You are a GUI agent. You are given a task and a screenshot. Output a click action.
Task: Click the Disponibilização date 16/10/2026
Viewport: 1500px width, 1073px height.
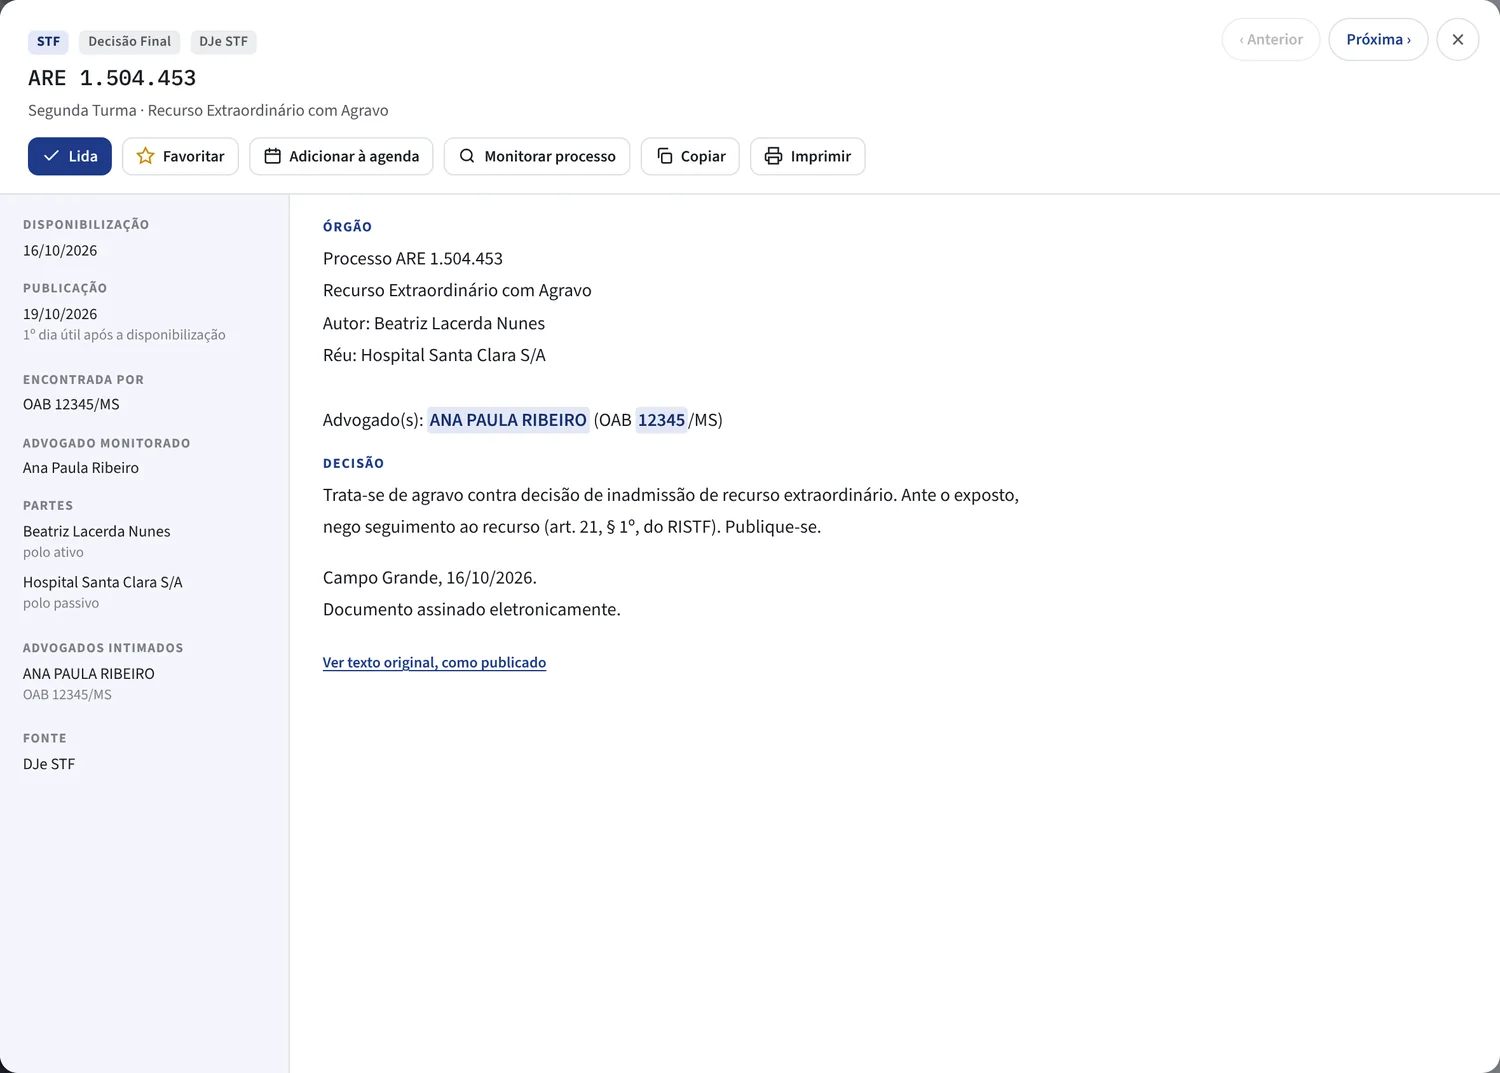point(60,251)
